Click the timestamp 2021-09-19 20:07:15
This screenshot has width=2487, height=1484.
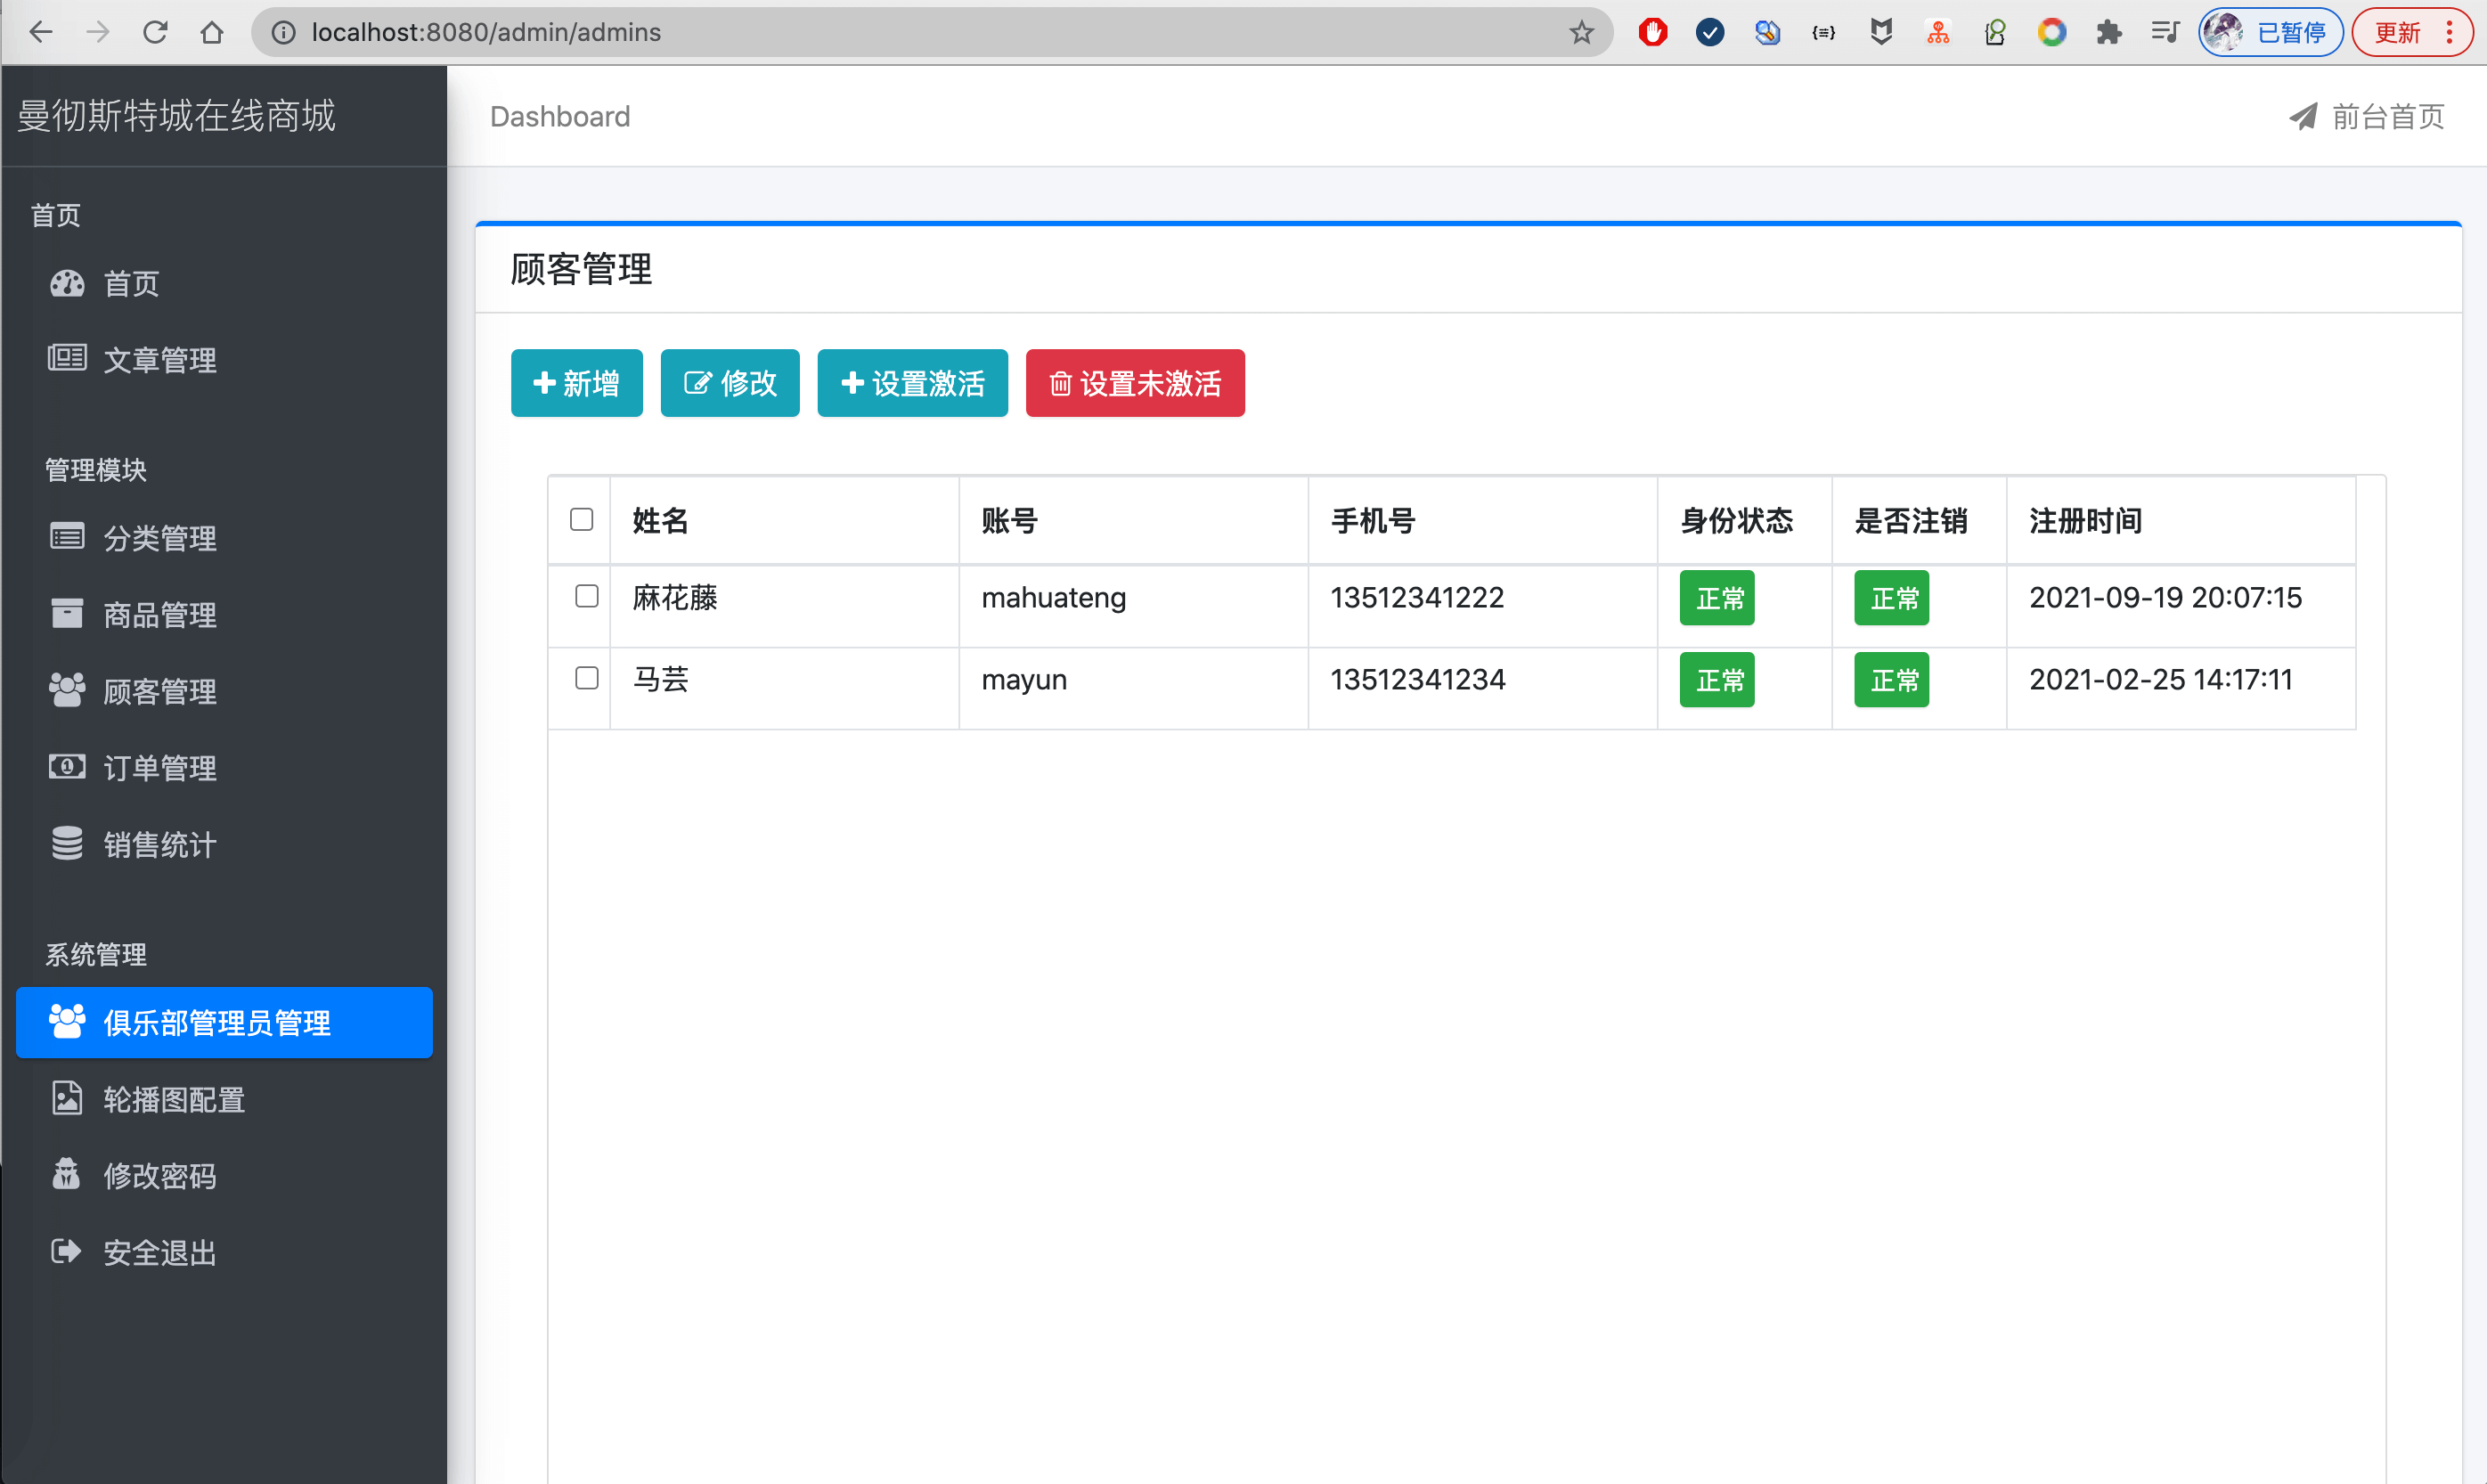tap(2165, 598)
